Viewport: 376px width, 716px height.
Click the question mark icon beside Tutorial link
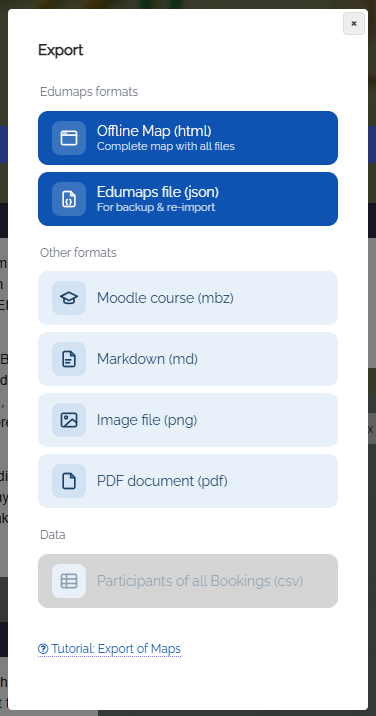[43, 649]
